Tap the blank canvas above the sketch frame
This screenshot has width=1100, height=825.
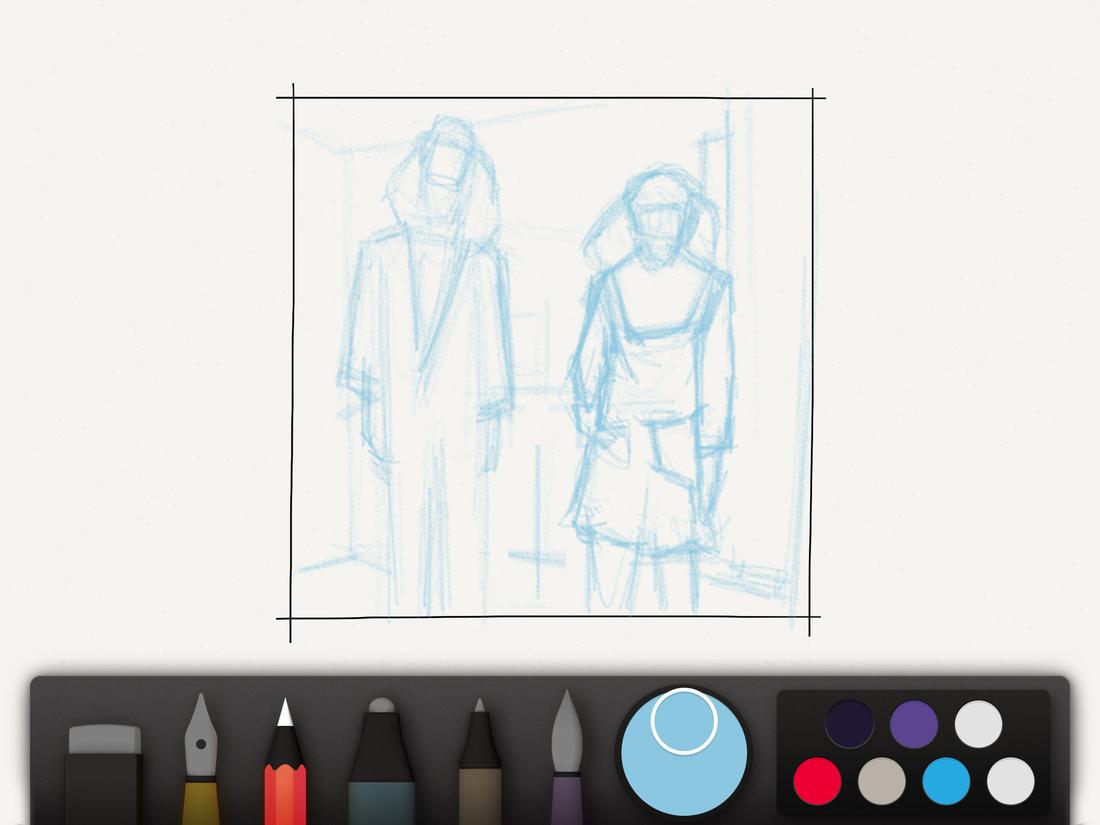point(550,45)
